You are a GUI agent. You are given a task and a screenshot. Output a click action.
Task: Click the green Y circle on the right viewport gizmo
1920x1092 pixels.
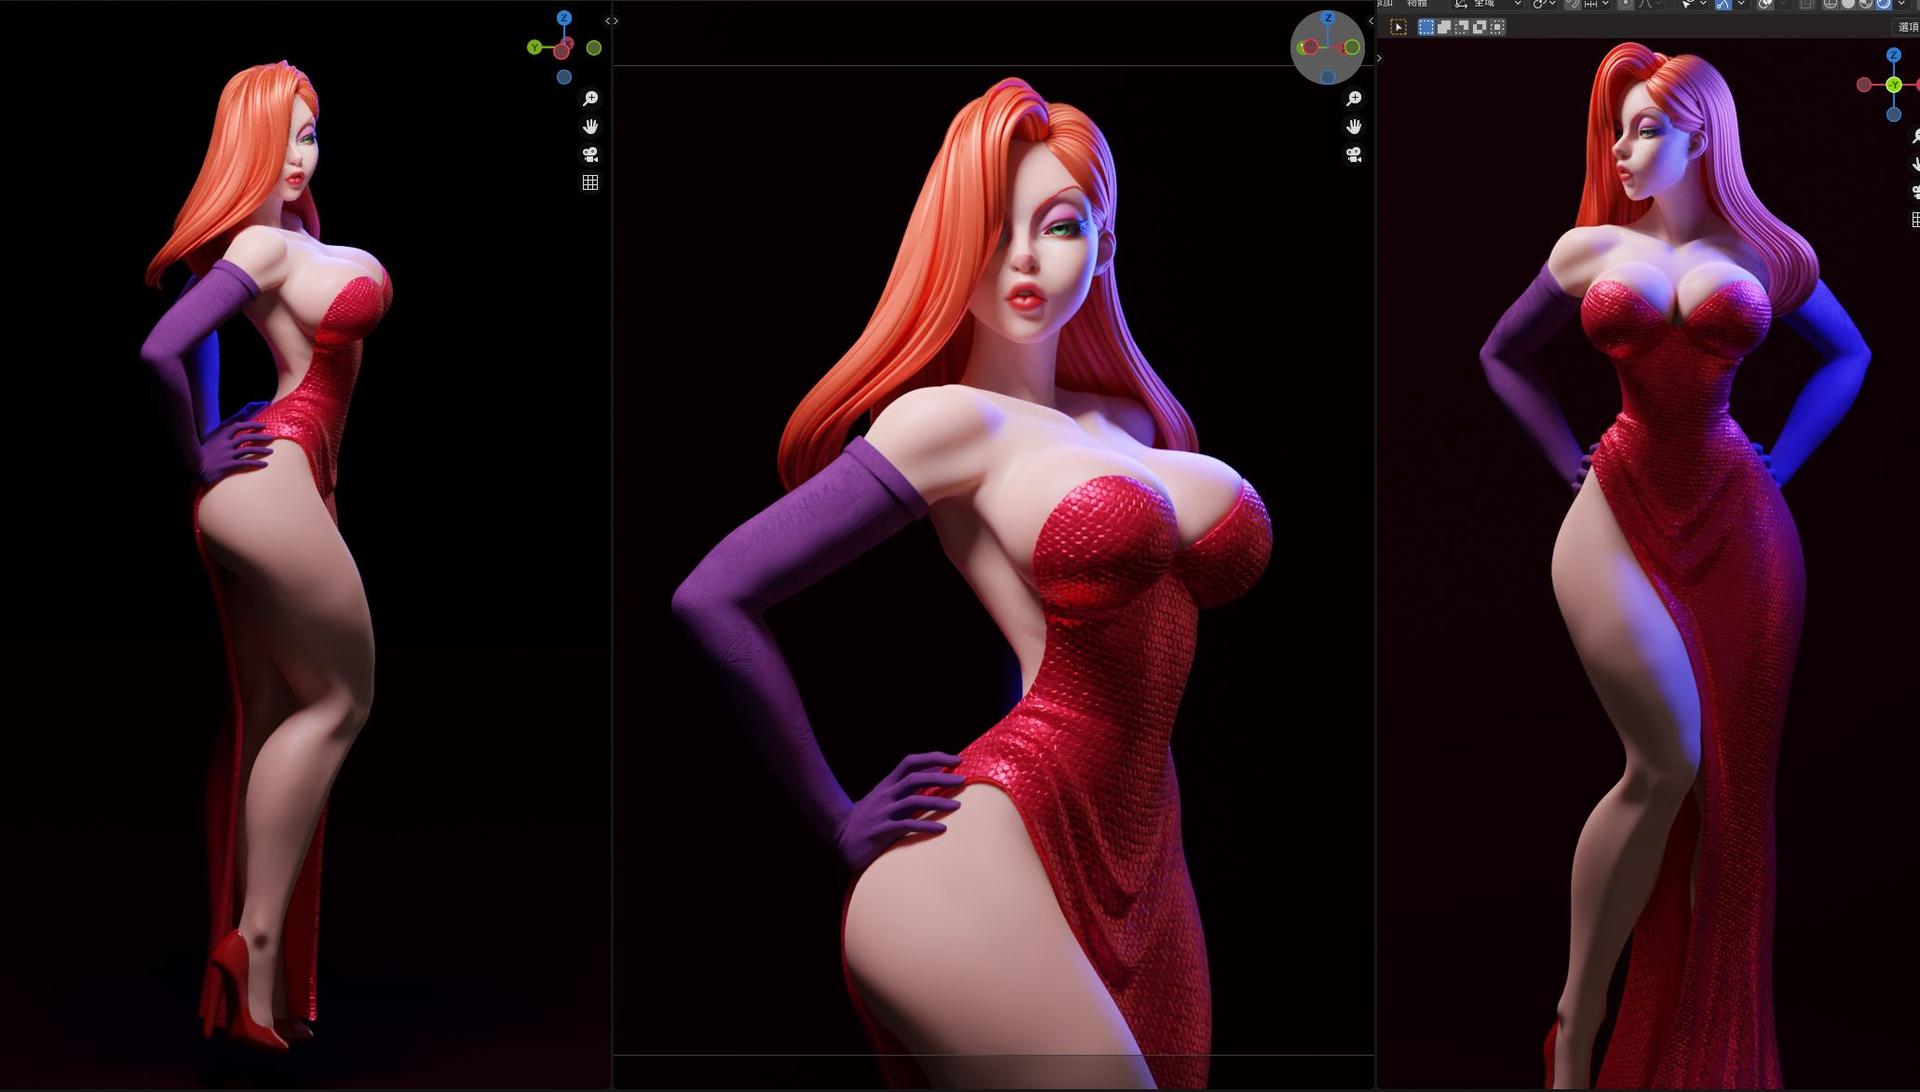click(1893, 85)
